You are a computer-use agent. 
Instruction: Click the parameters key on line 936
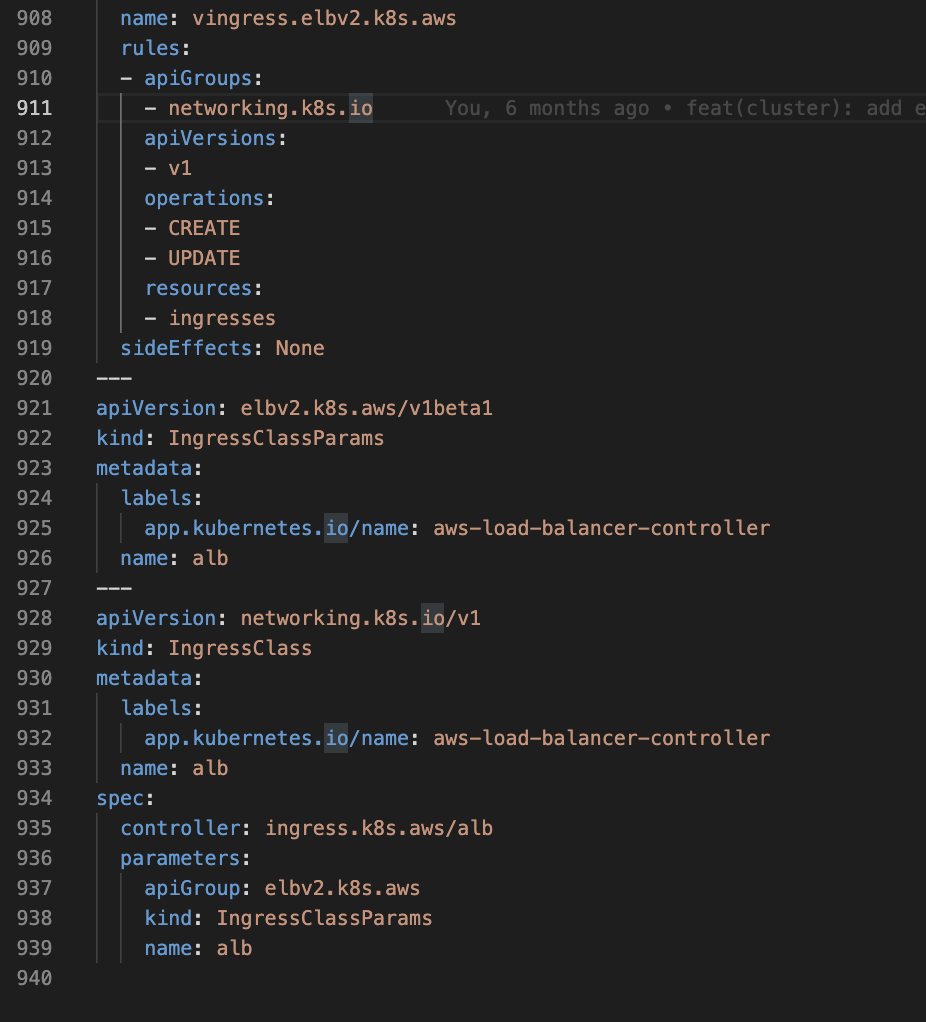click(x=181, y=858)
